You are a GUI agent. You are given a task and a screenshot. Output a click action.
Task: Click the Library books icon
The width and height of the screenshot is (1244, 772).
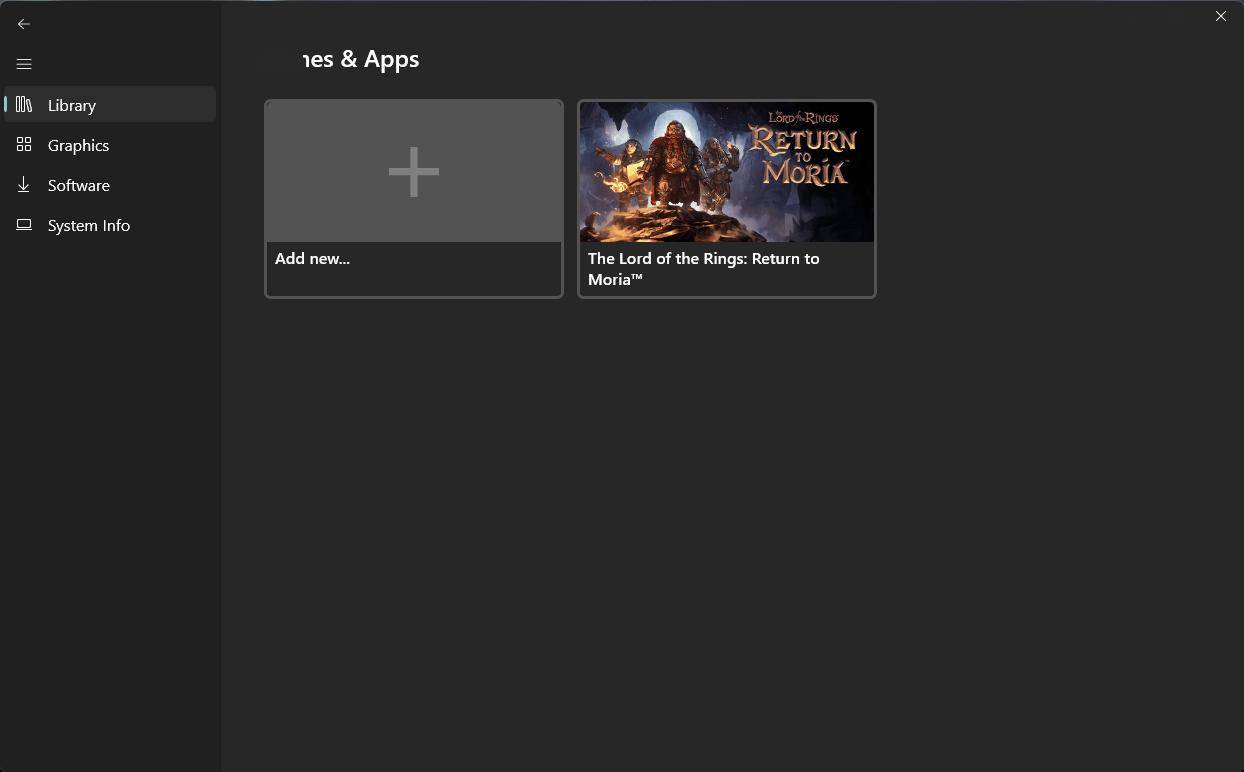coord(24,105)
